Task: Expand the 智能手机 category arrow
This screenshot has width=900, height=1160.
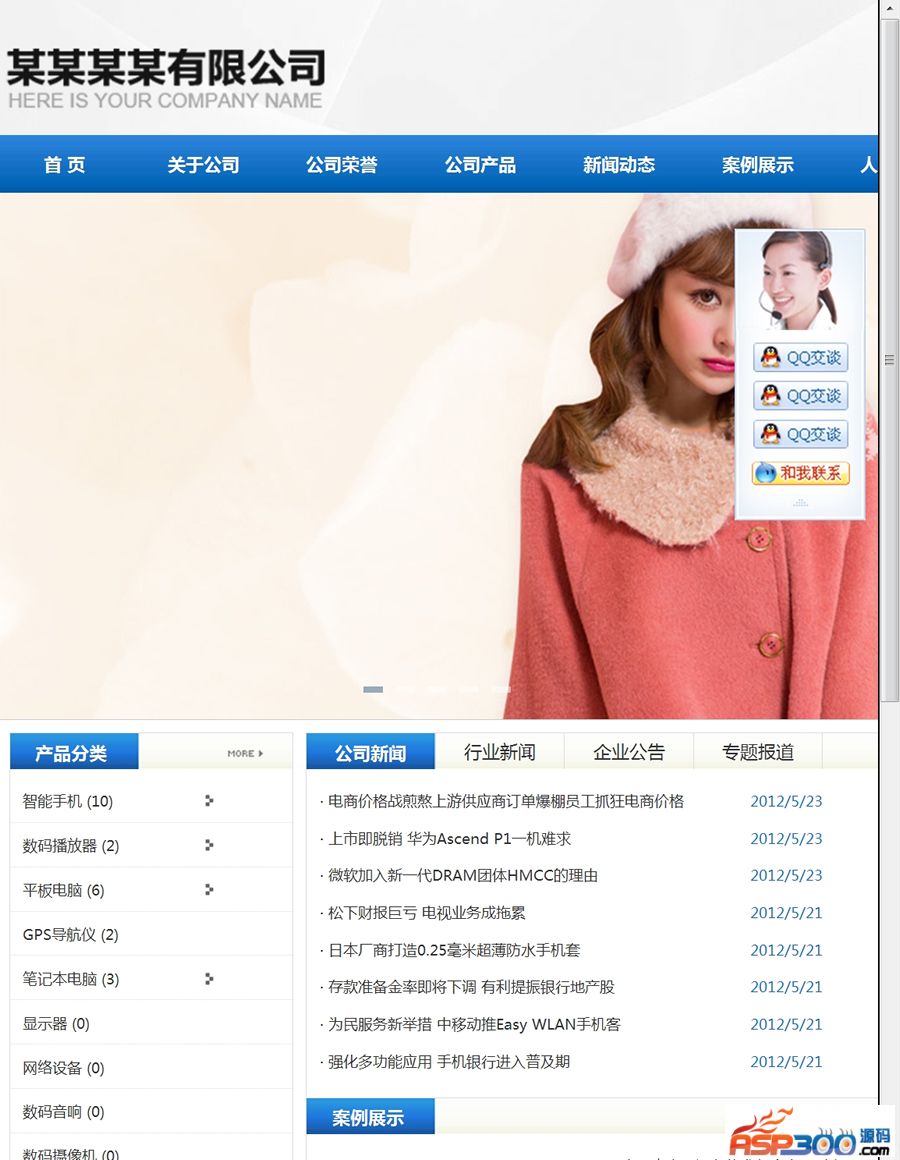Action: click(208, 800)
